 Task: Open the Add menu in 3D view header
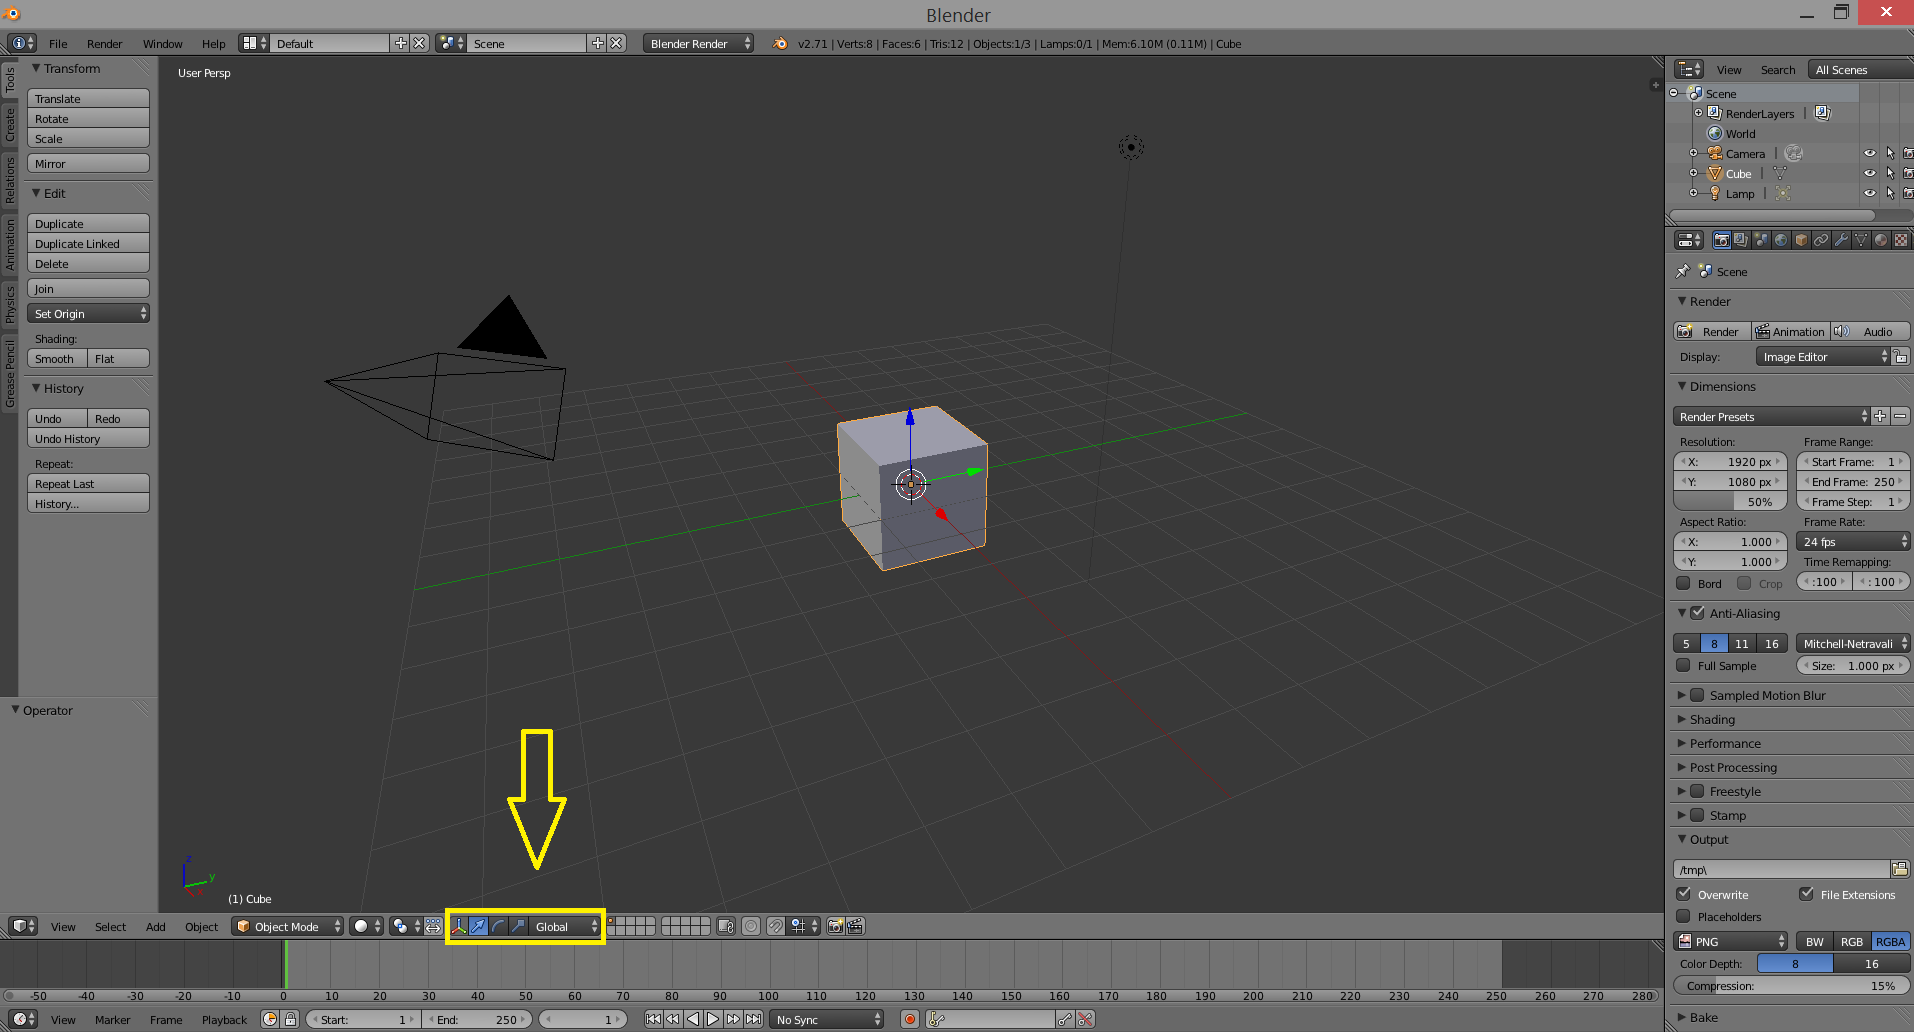tap(155, 927)
